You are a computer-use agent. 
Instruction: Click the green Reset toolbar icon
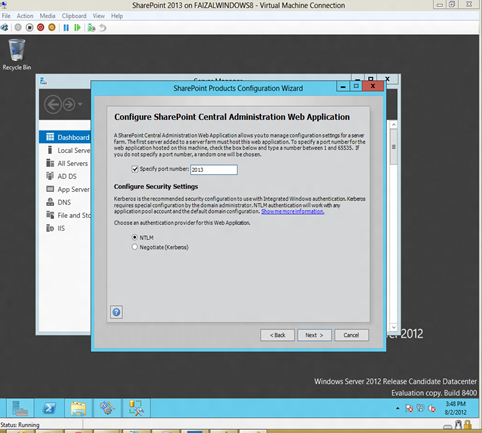pyautogui.click(x=77, y=28)
